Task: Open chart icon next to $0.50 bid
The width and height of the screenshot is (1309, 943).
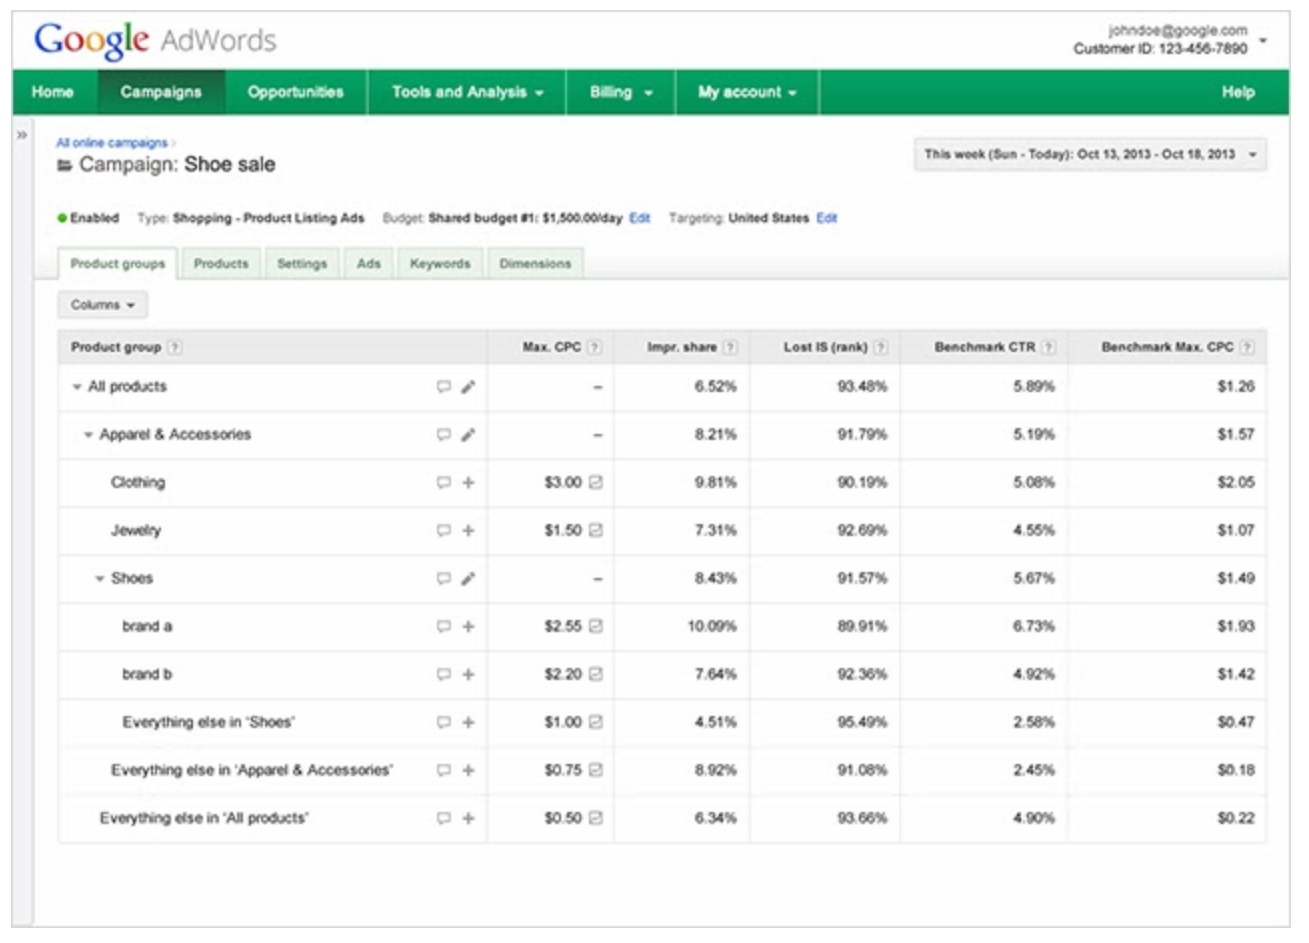Action: pos(596,819)
